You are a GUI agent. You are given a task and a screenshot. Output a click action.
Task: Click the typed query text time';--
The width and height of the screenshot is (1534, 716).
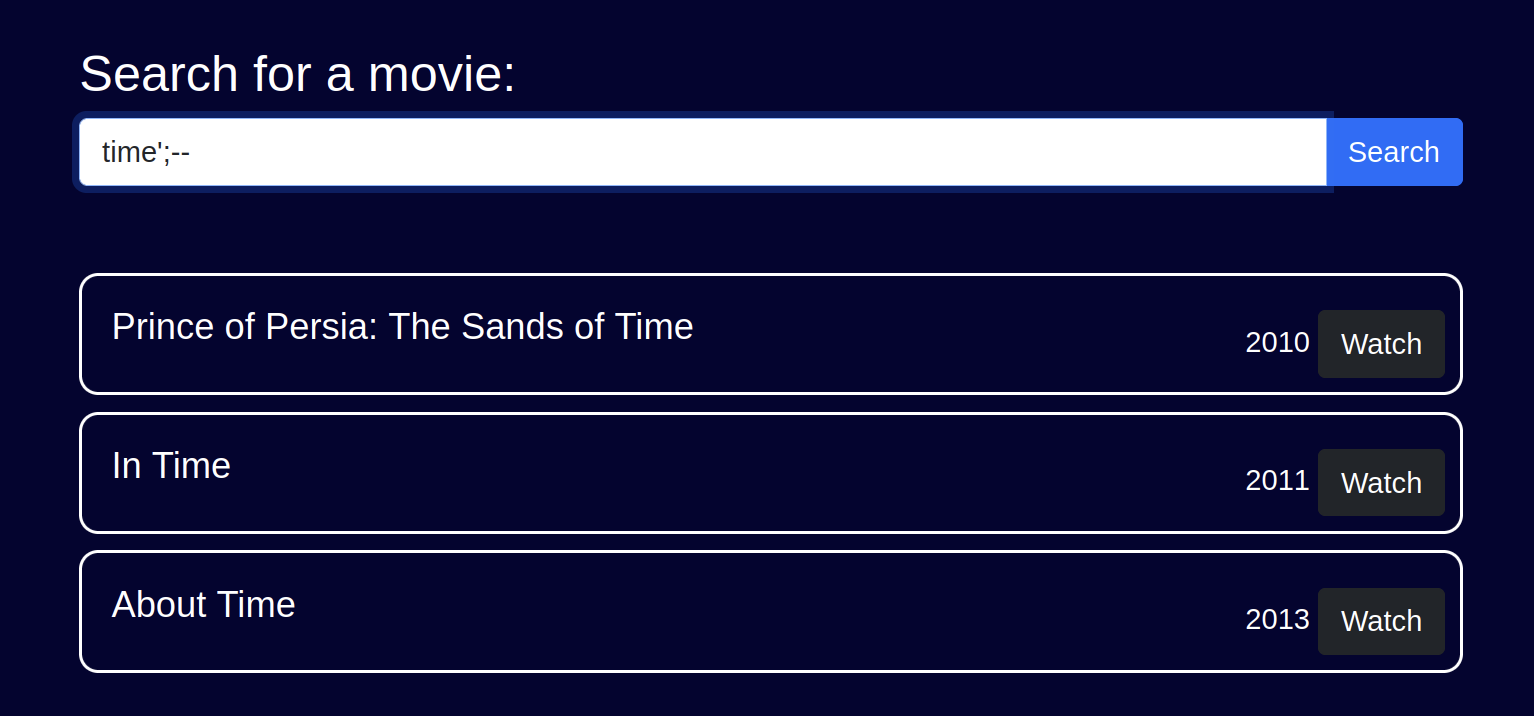tap(146, 152)
